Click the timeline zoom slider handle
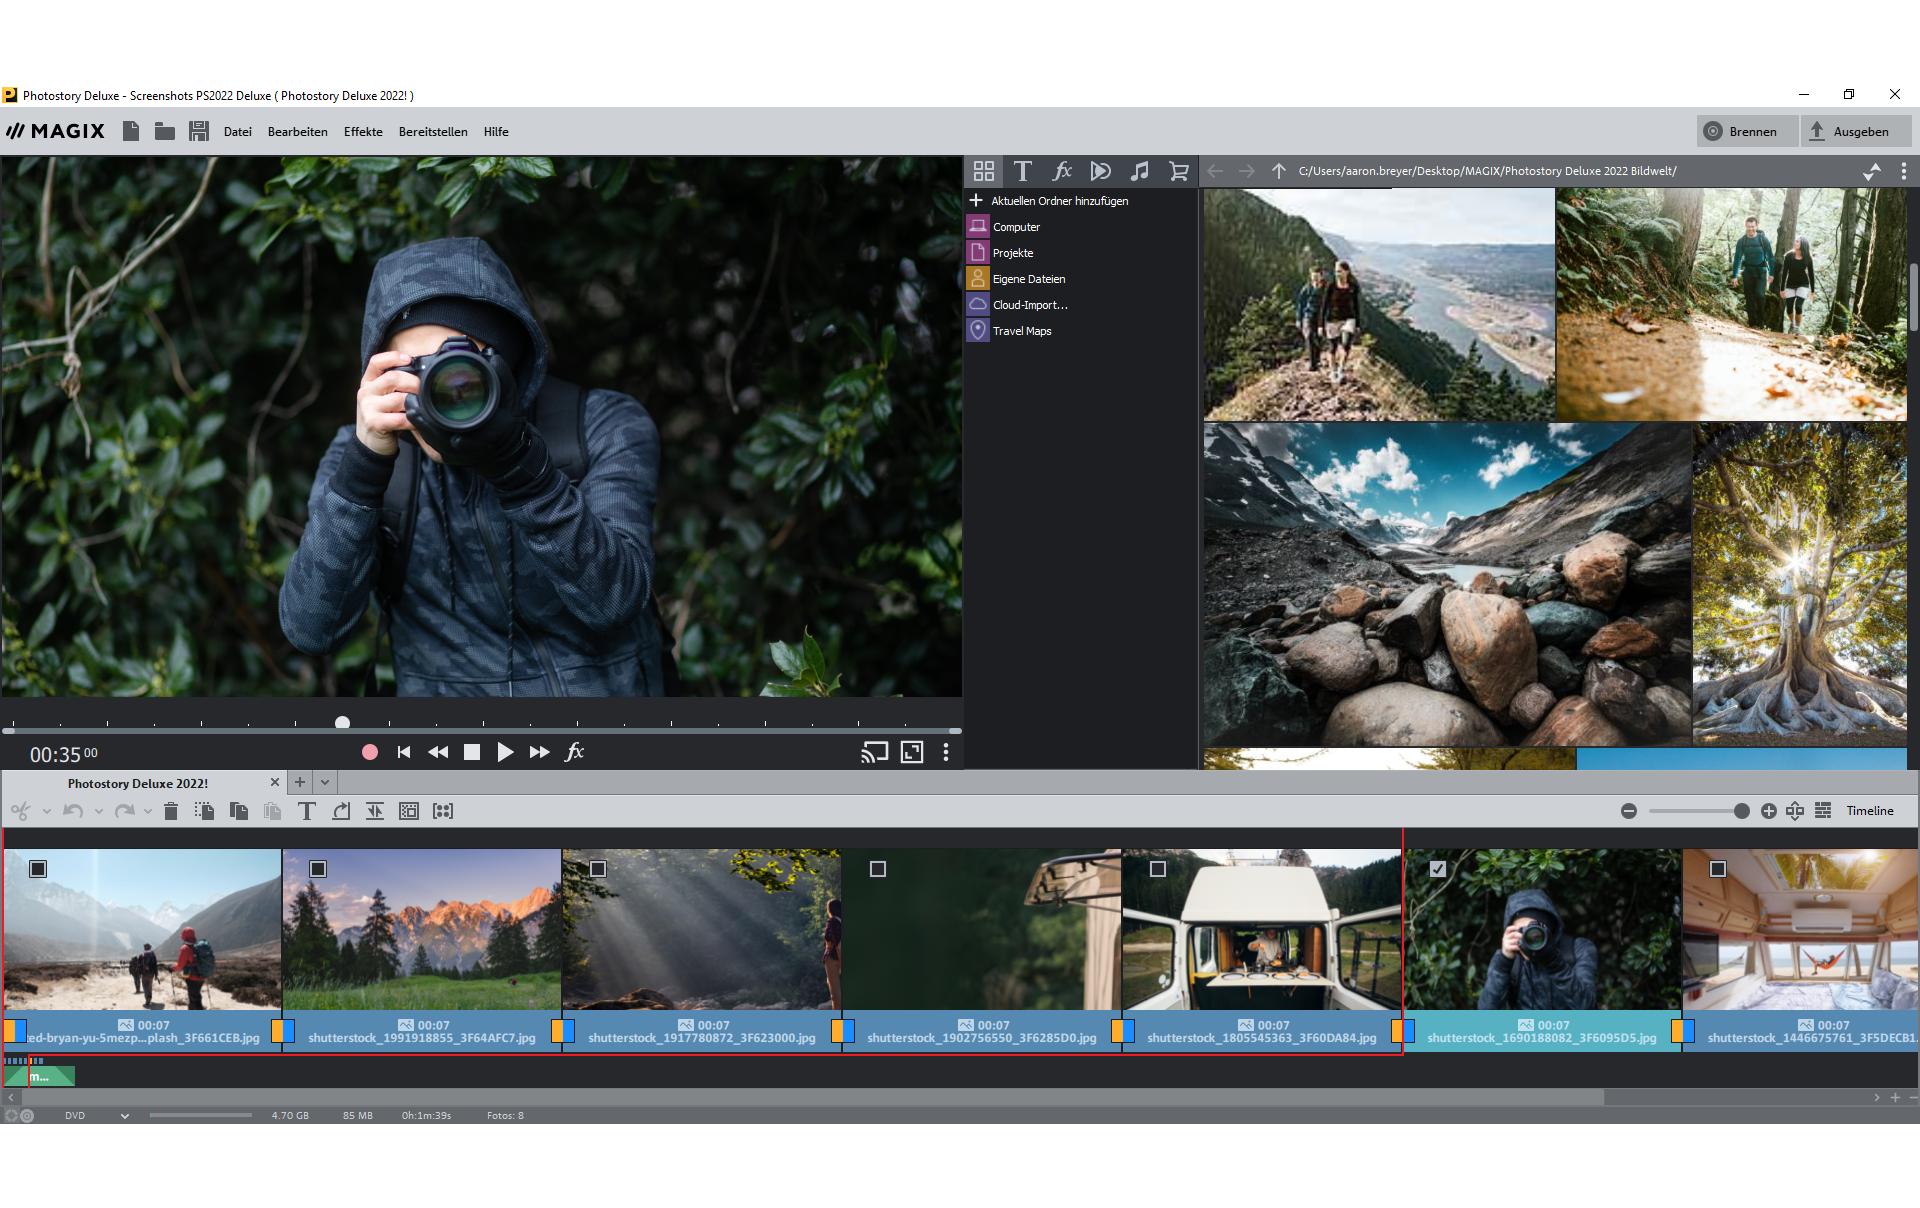Screen dimensions: 1920x1208 [1741, 811]
